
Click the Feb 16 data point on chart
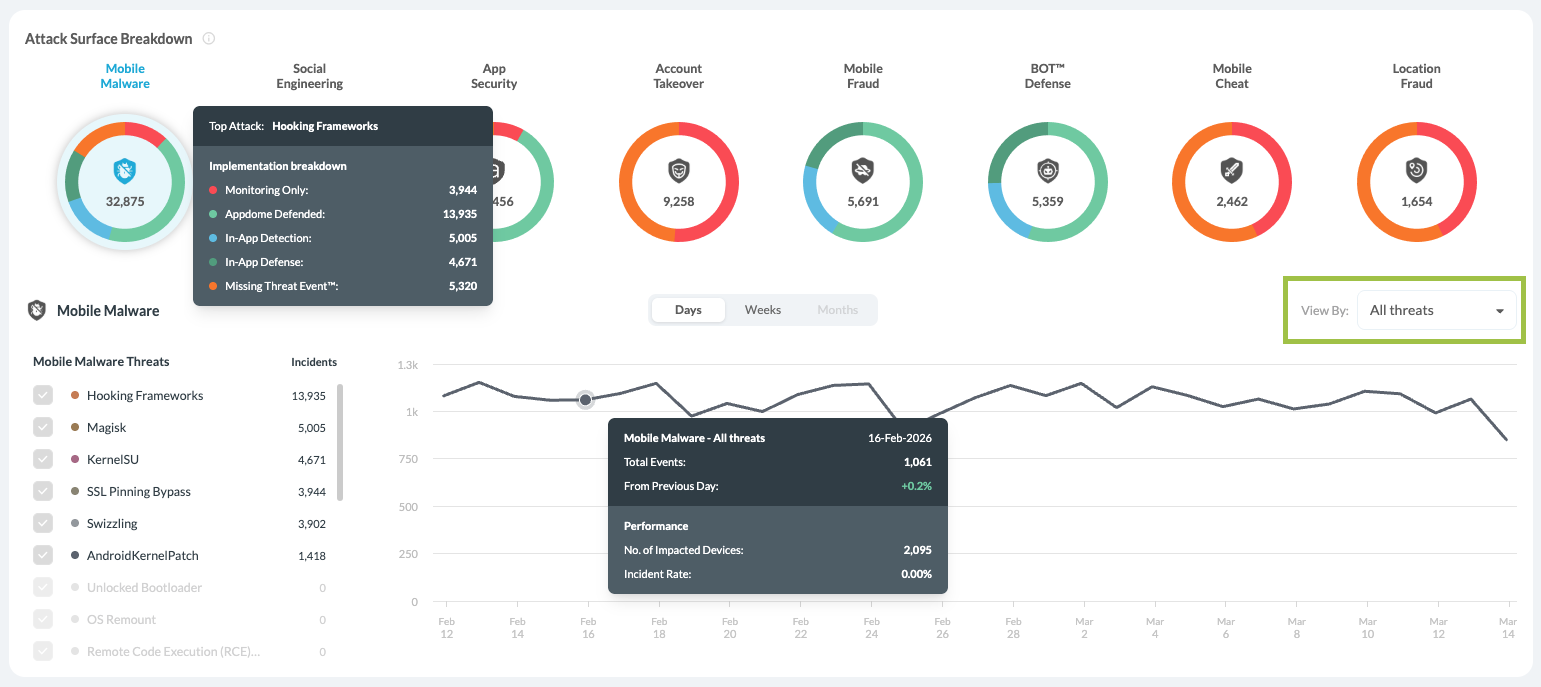(586, 399)
